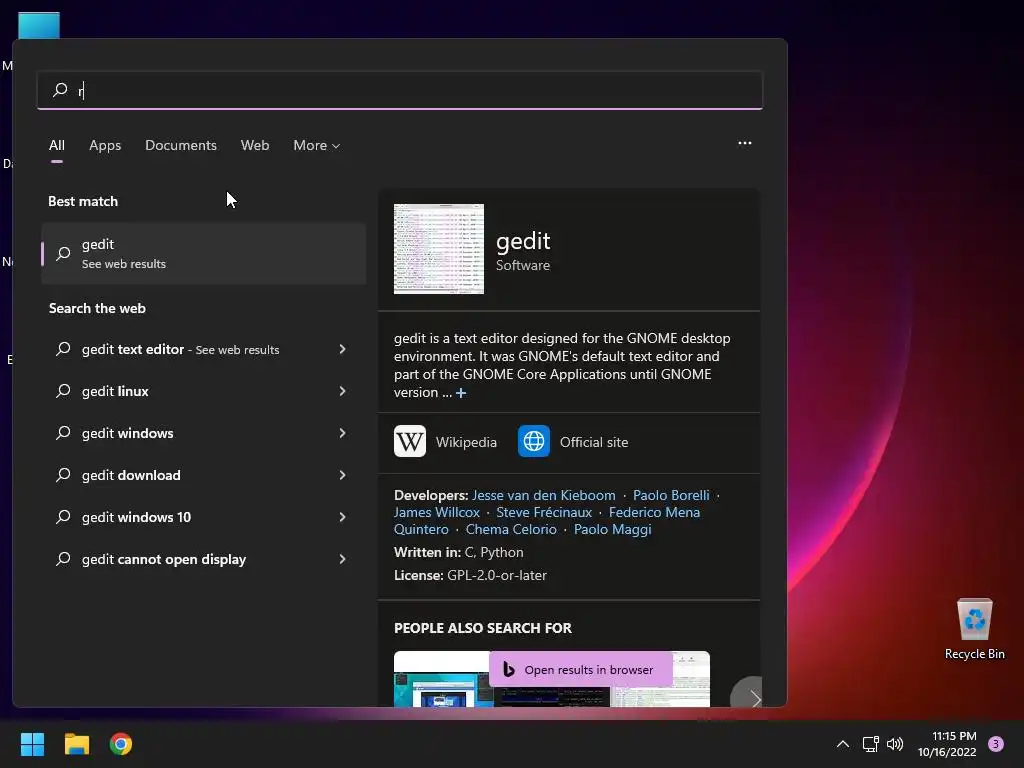Viewport: 1024px width, 768px height.
Task: Open the clock and date flyout
Action: 947,744
